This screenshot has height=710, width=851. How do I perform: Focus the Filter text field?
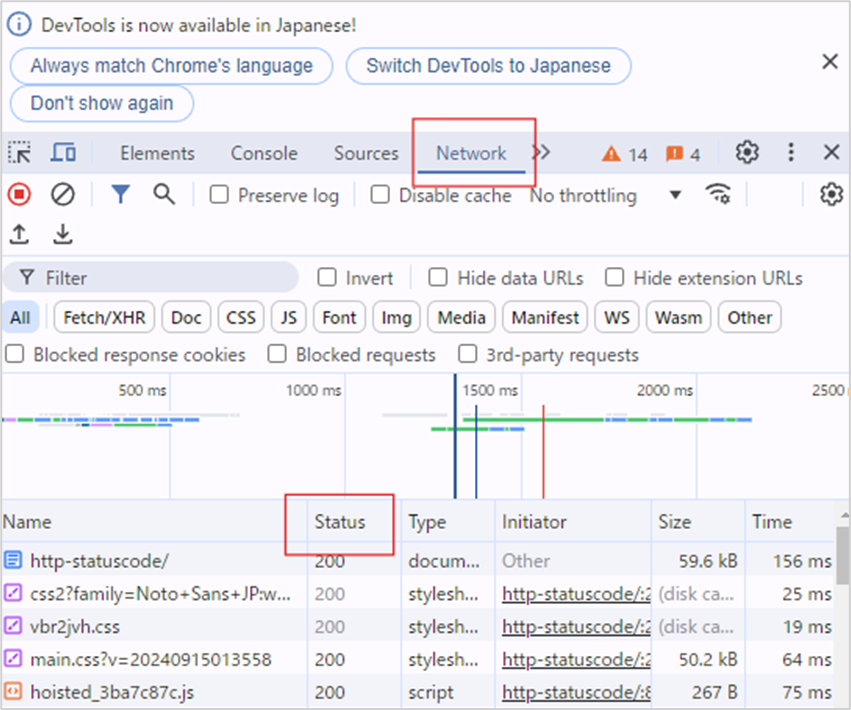(152, 277)
